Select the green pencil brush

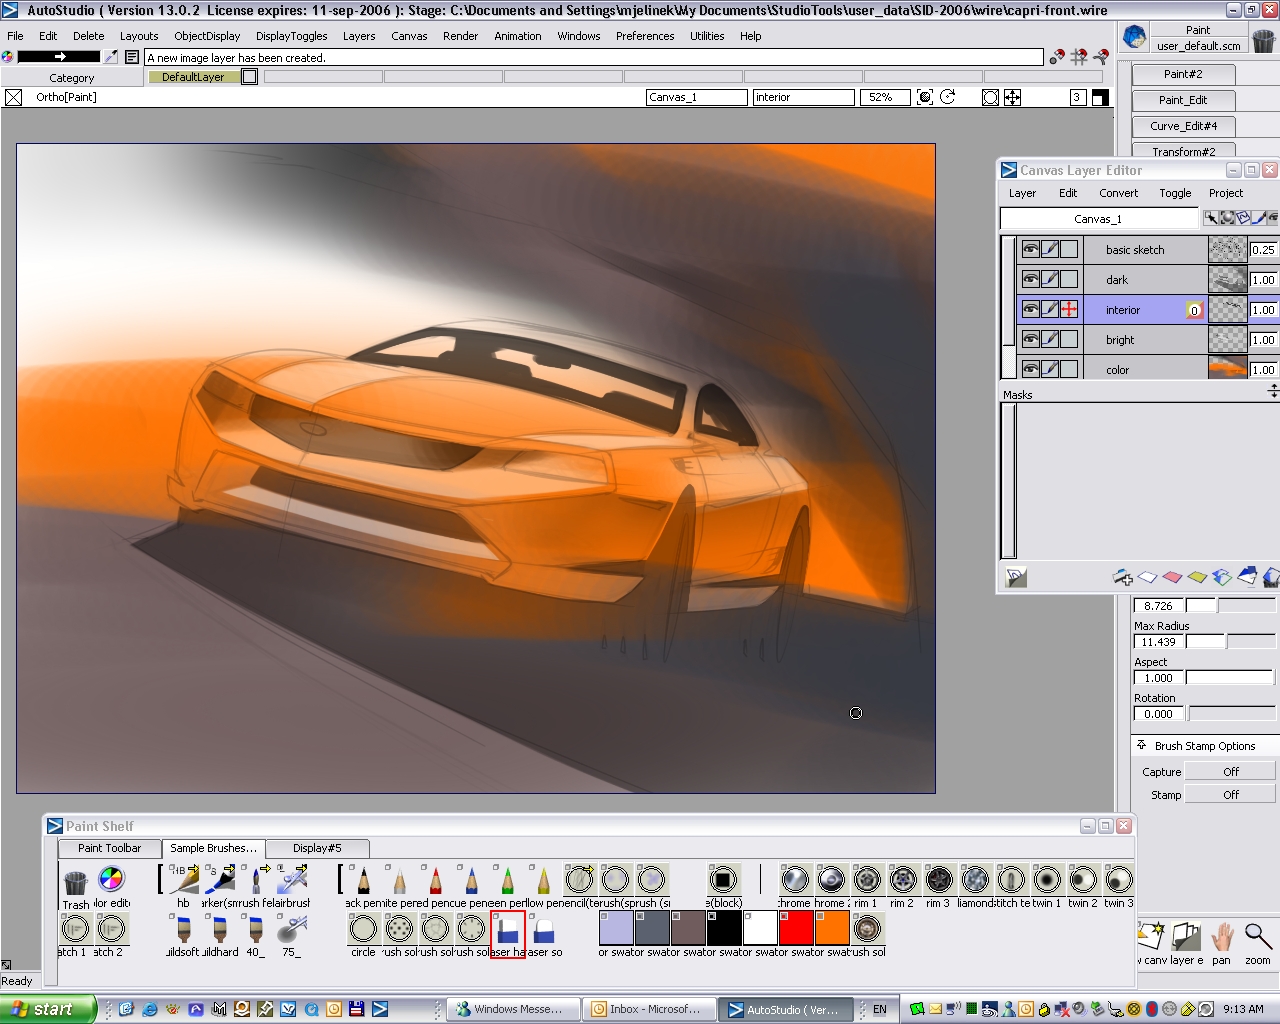pyautogui.click(x=506, y=880)
